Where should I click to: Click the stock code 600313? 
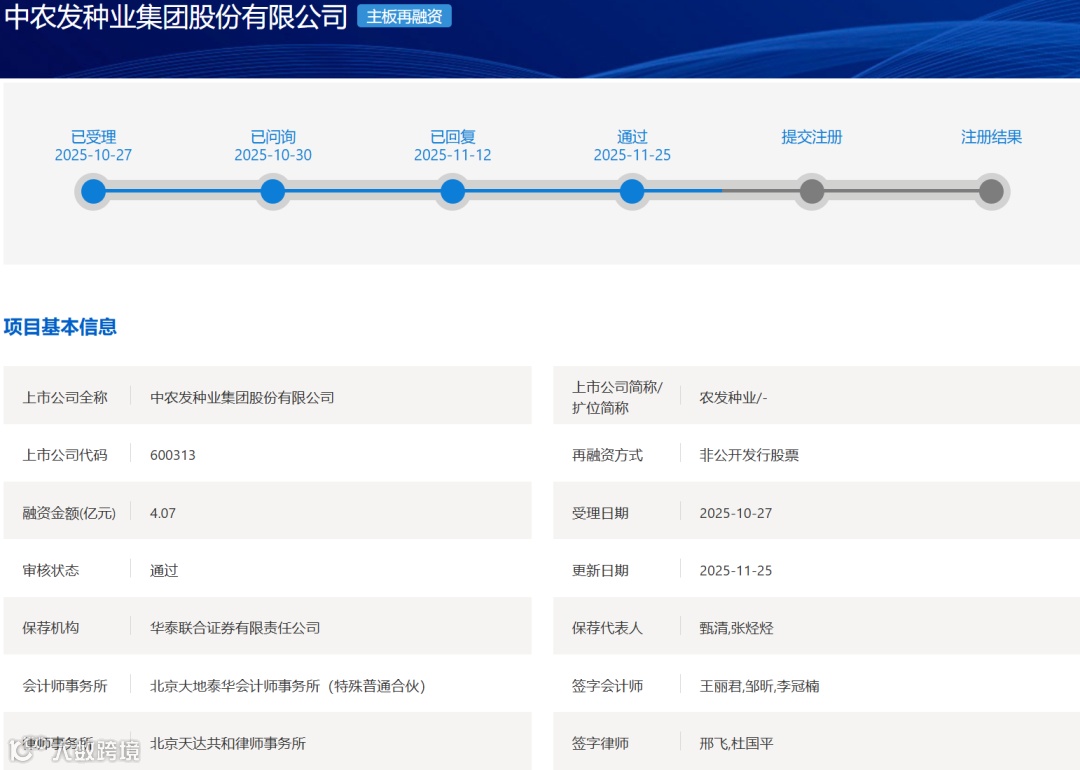point(173,455)
